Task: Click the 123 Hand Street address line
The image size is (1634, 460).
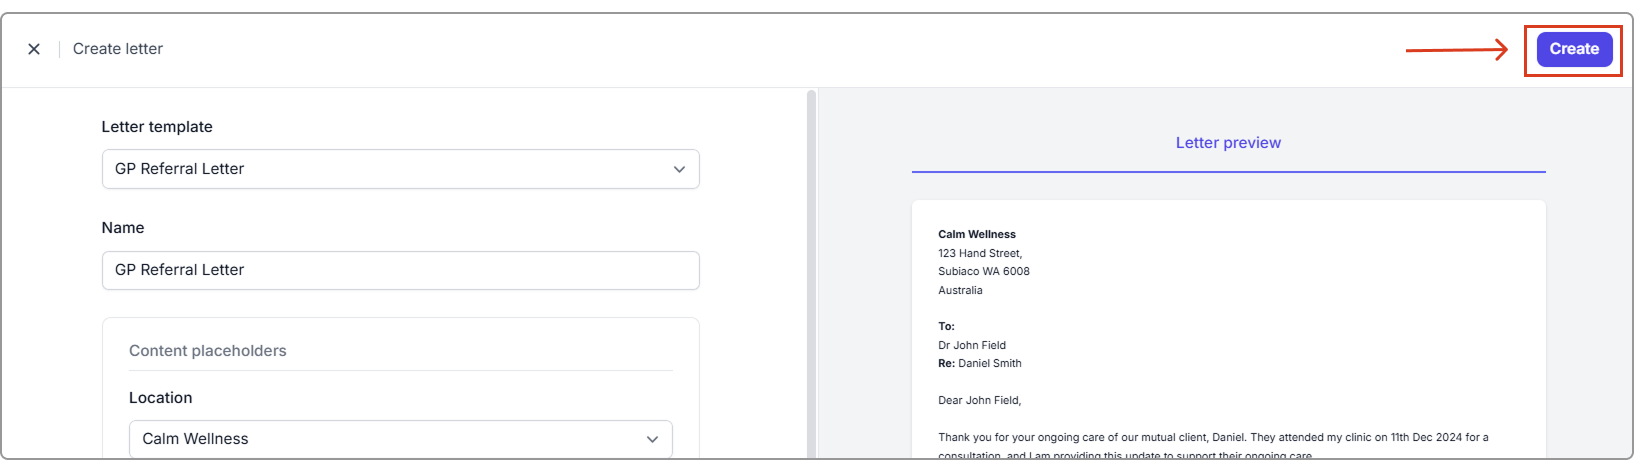Action: [980, 253]
